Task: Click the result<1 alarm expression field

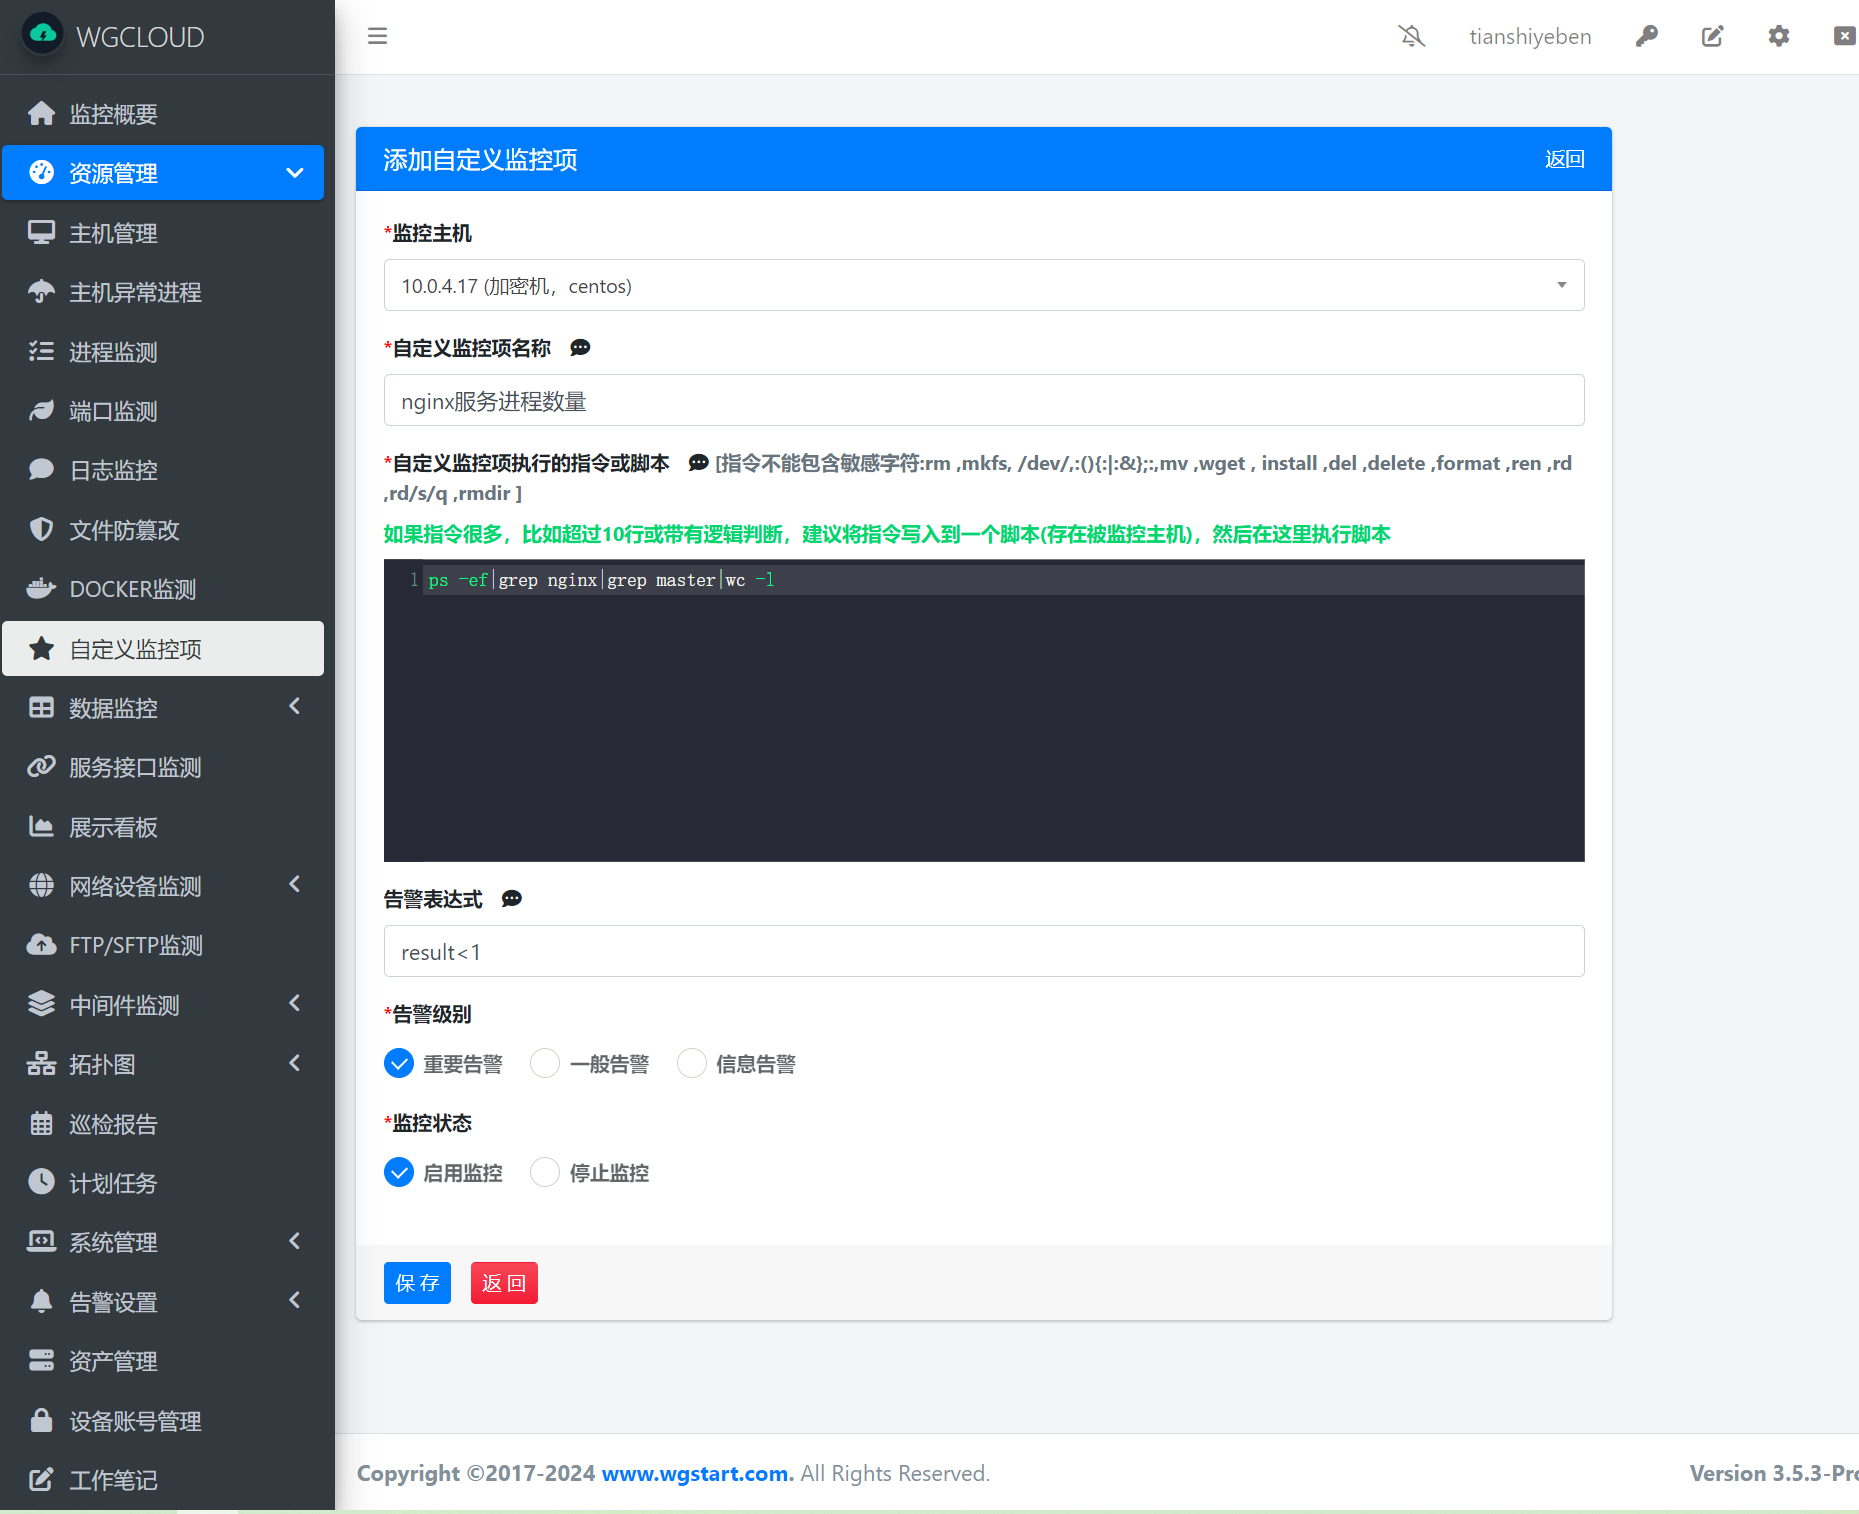Action: [984, 952]
